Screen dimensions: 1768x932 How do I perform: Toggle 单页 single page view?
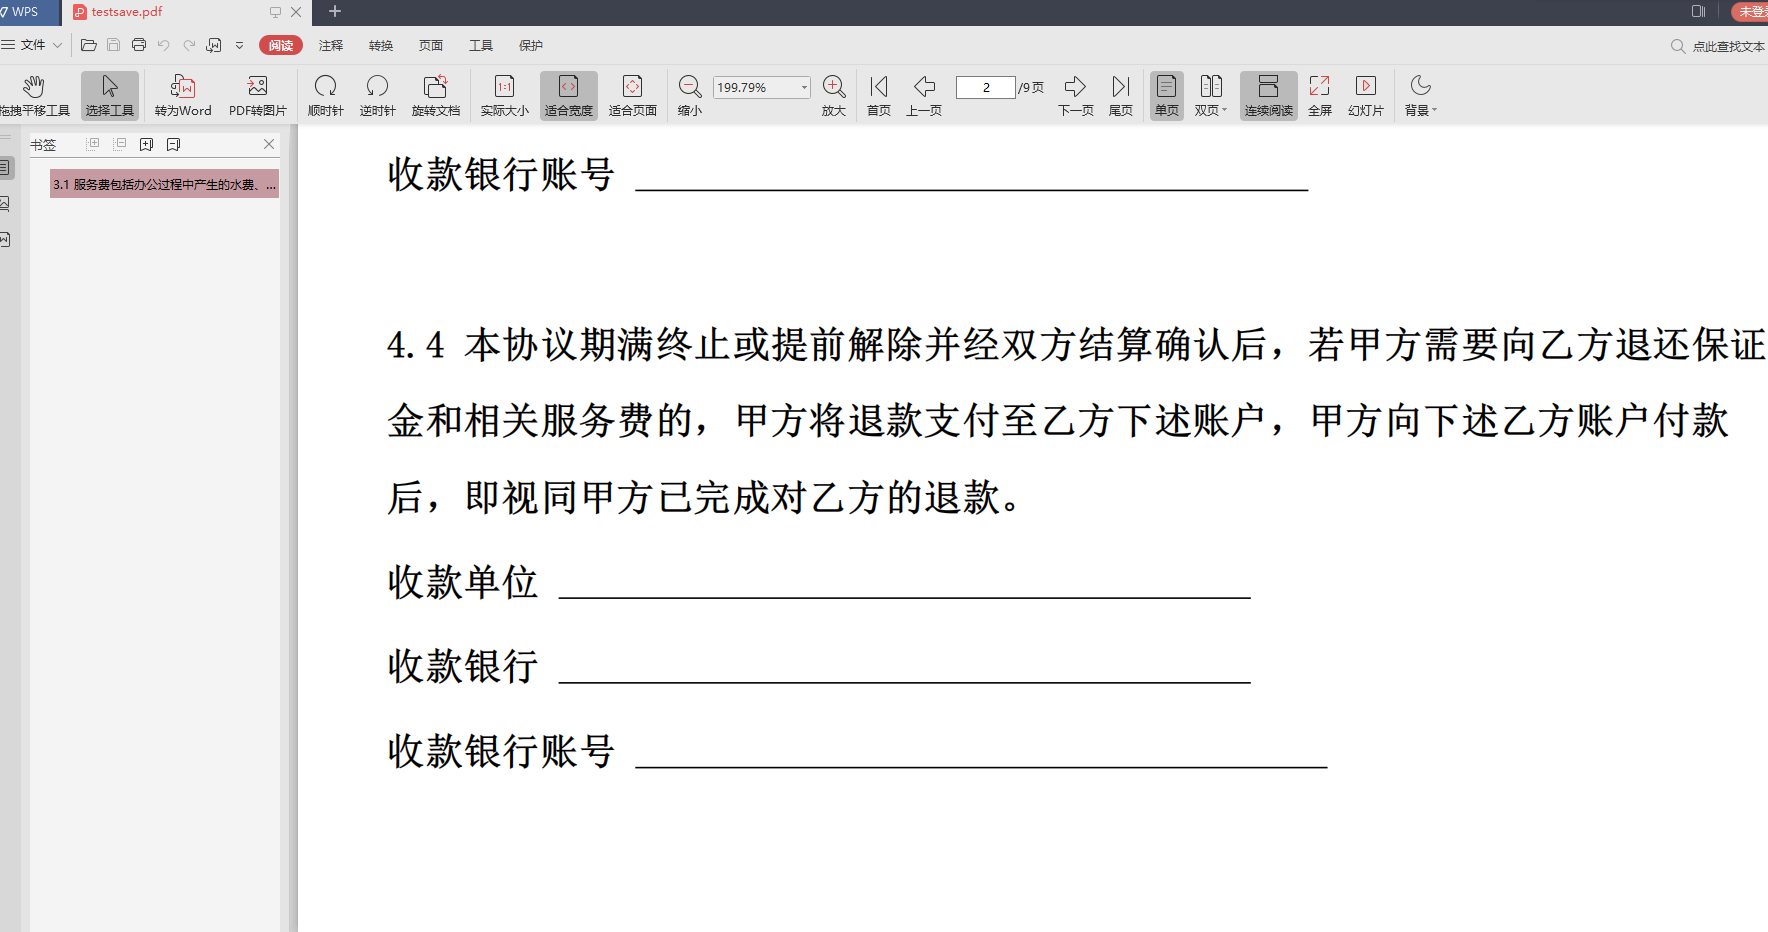tap(1167, 96)
